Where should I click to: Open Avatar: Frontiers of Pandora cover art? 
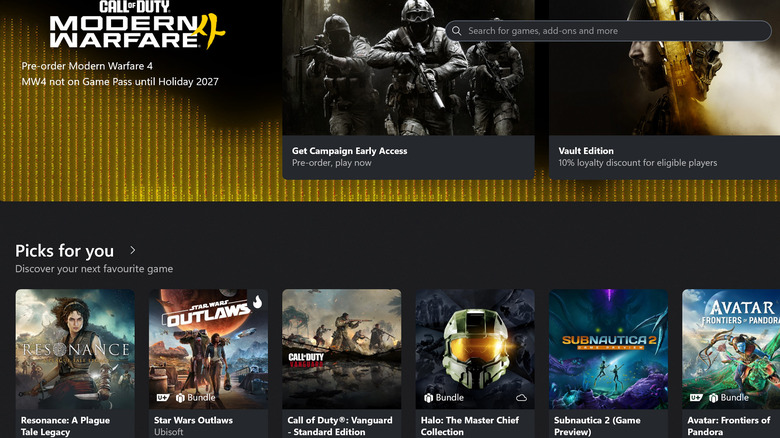[731, 349]
